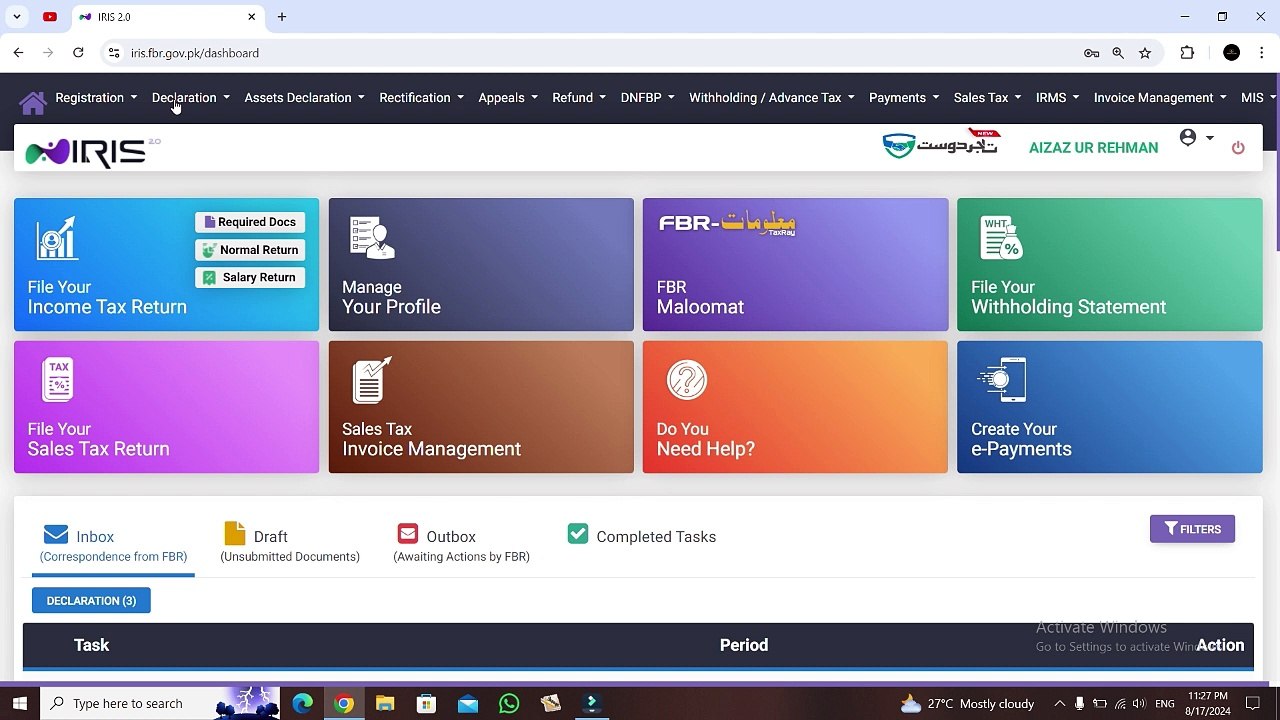
Task: Click the purple home icon
Action: click(x=32, y=101)
